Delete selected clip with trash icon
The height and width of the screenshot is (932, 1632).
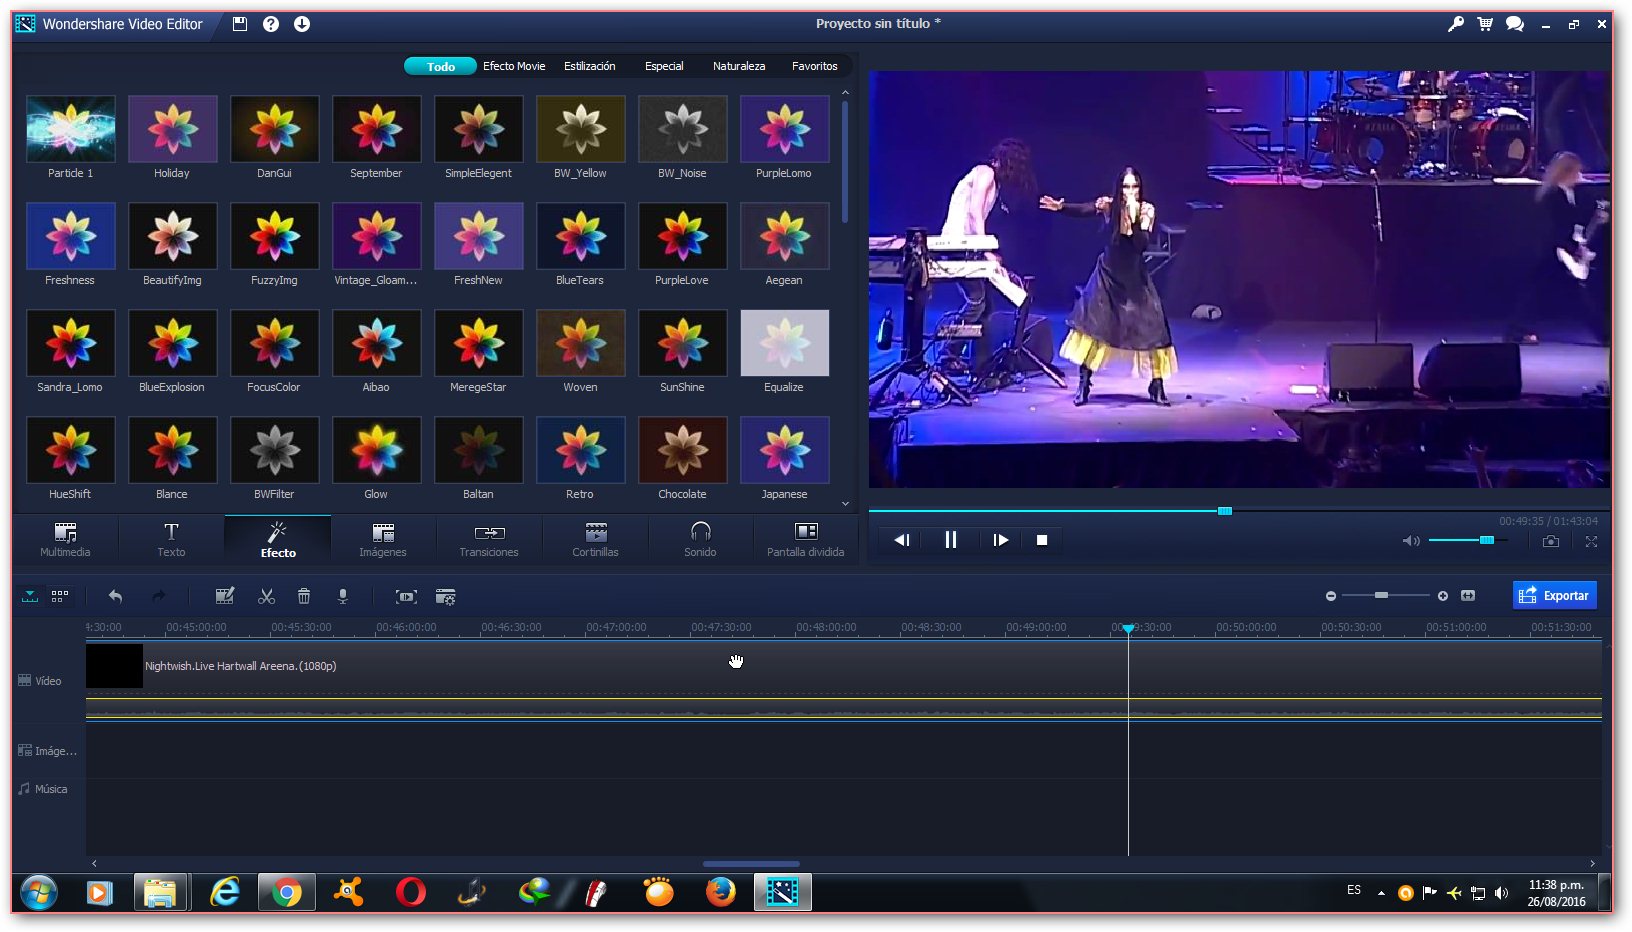point(304,596)
